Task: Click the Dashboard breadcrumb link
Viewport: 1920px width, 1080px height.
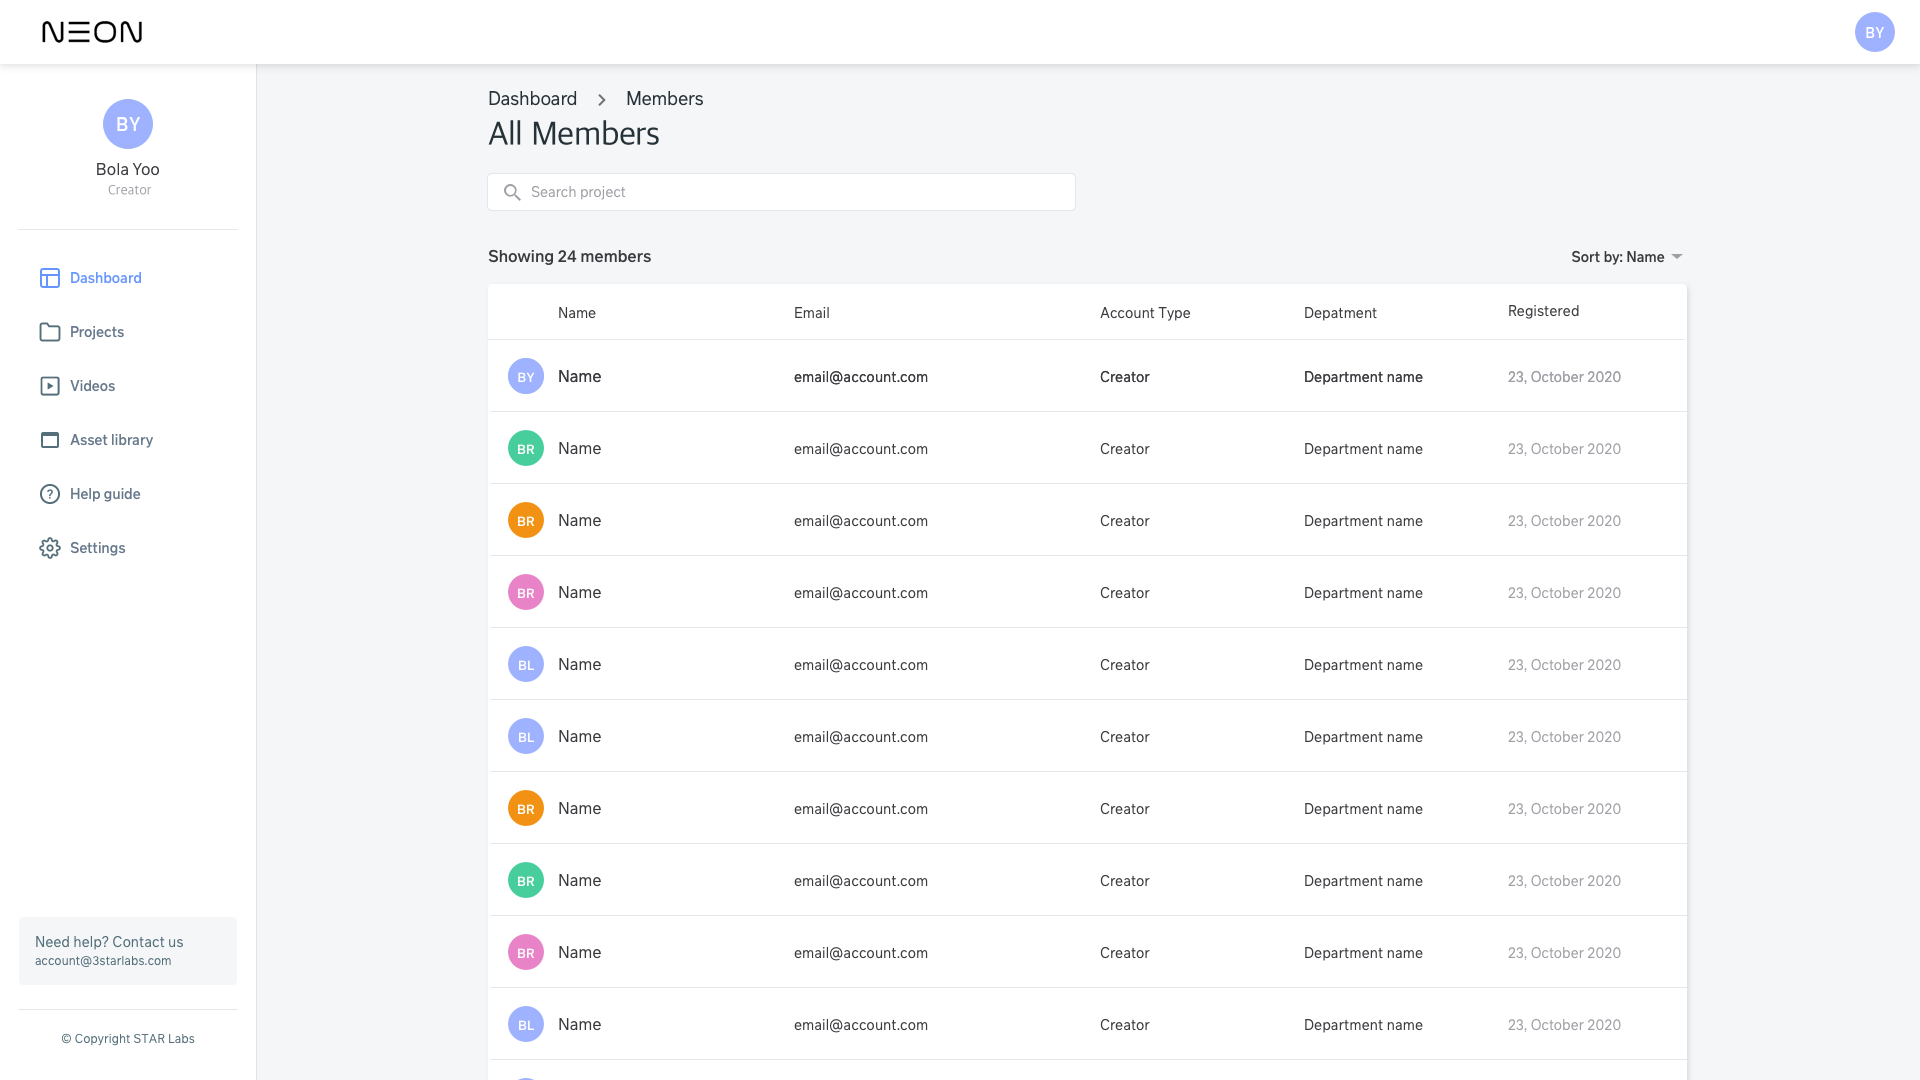Action: click(x=532, y=99)
